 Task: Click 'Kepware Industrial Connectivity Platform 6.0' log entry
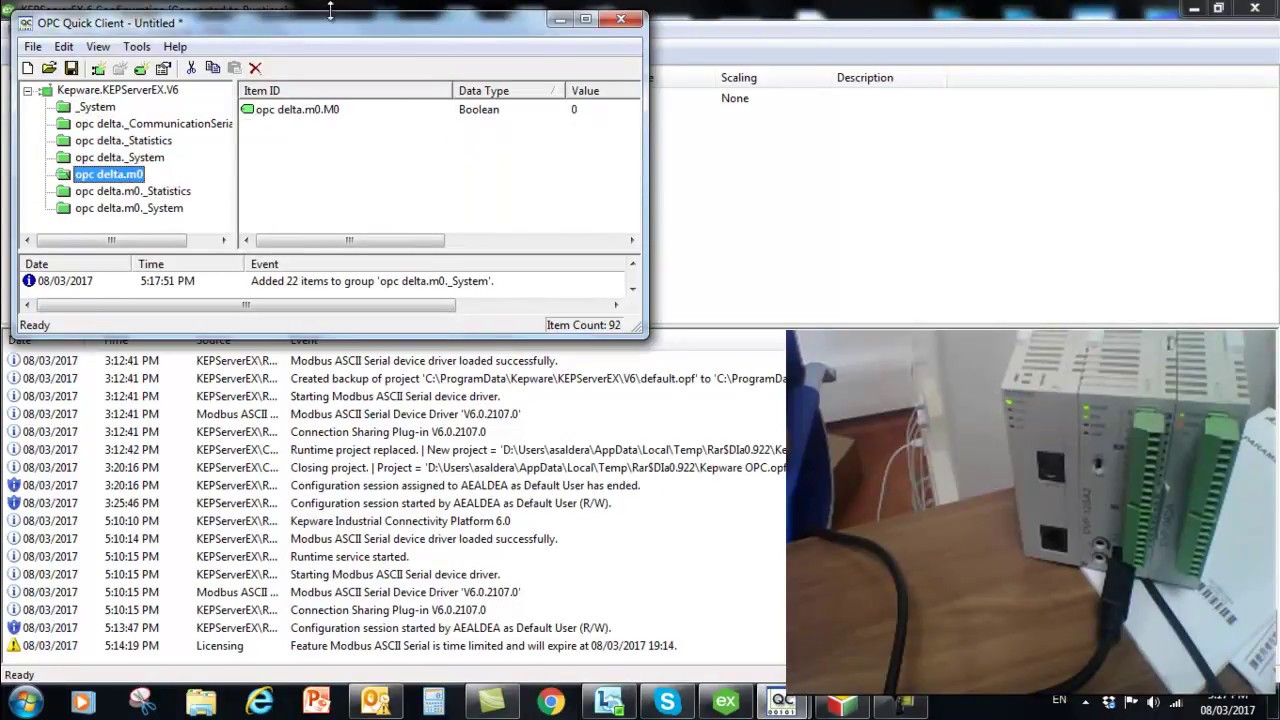point(400,521)
